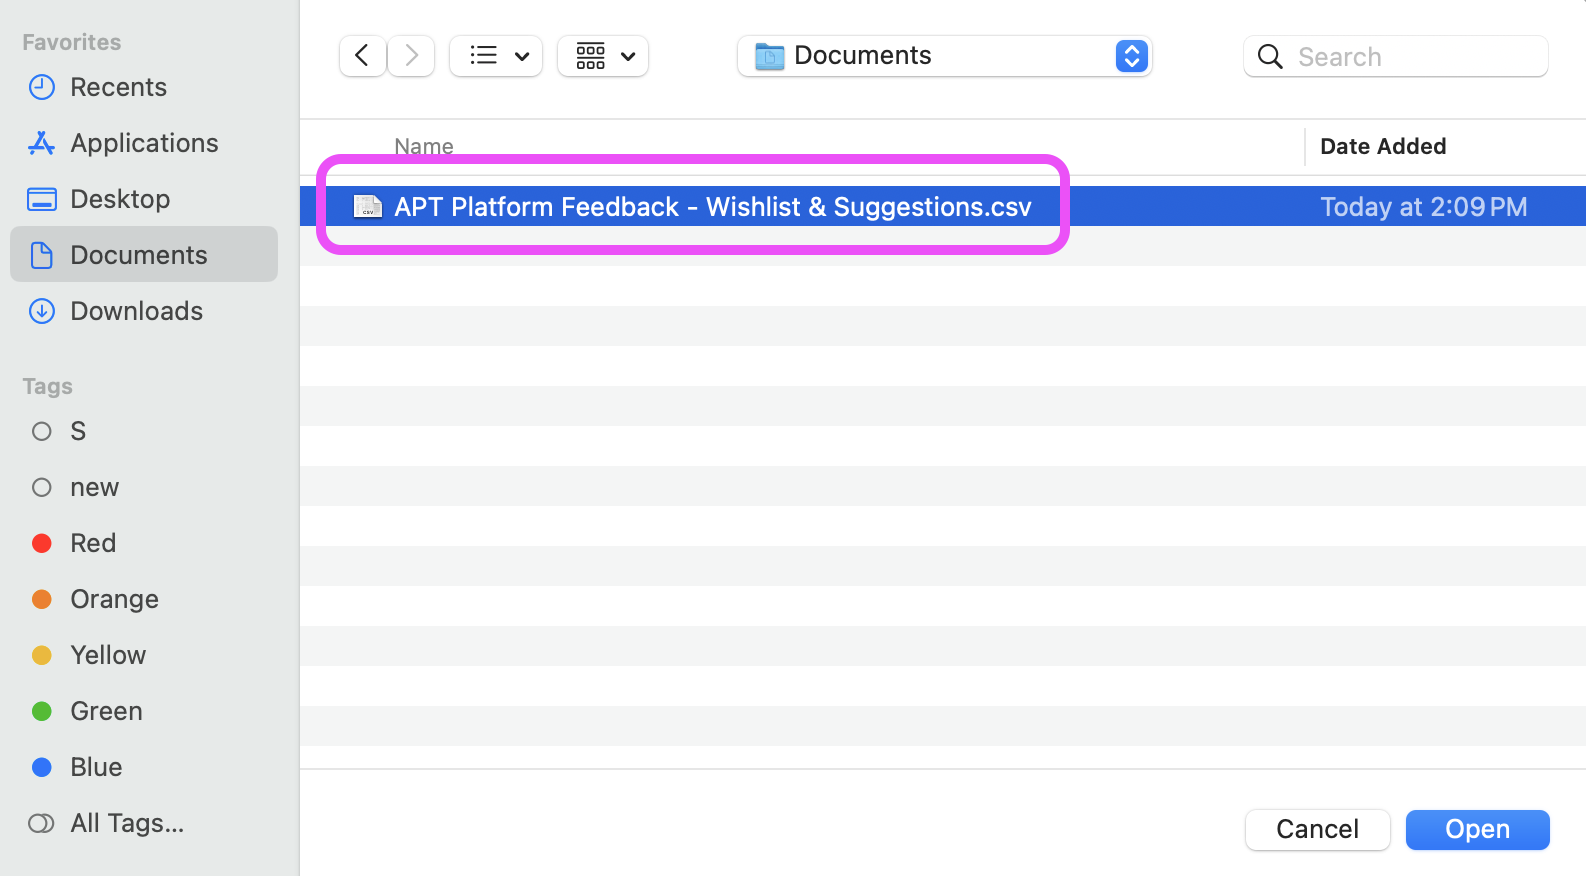The height and width of the screenshot is (876, 1586).
Task: Type in the Search field
Action: pos(1415,57)
